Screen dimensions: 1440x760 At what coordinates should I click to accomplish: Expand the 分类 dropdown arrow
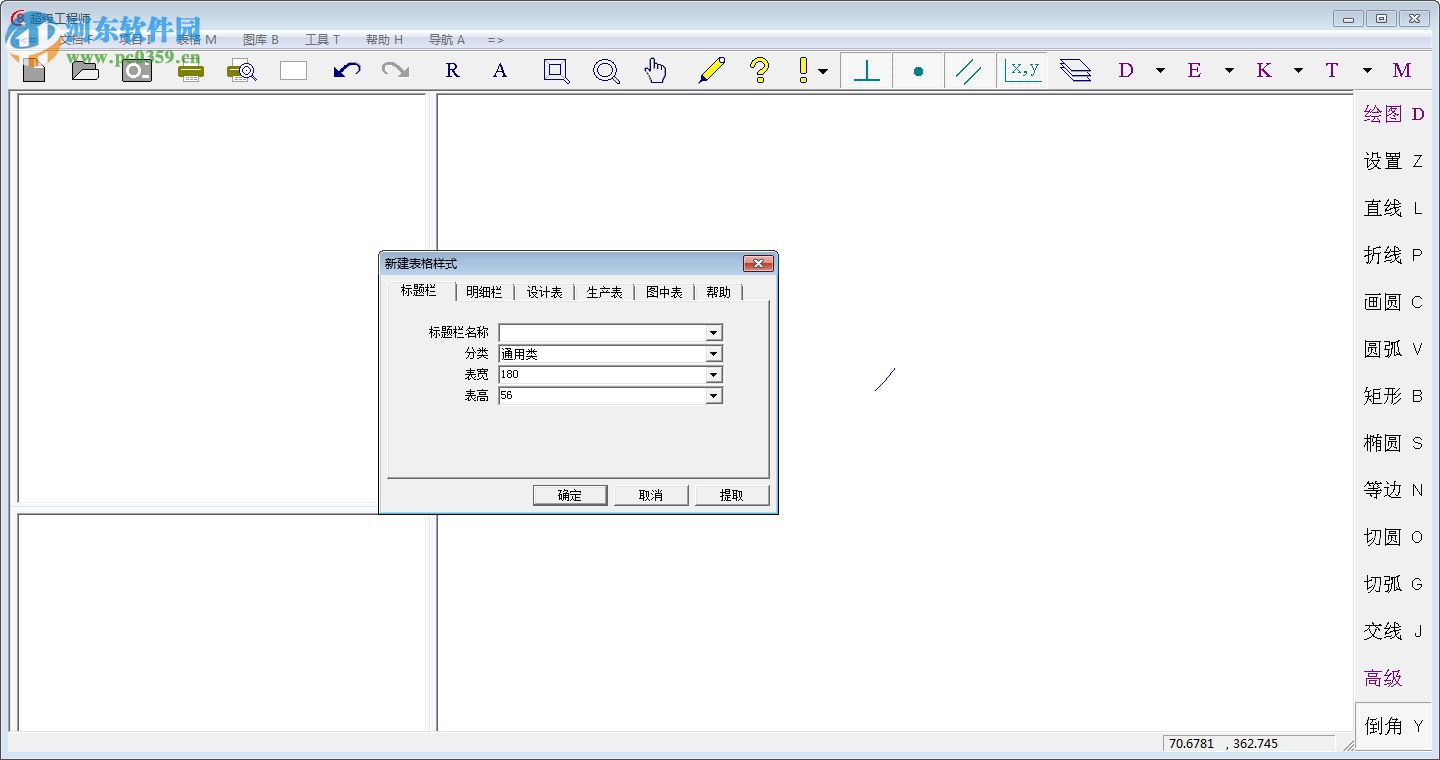(x=714, y=354)
